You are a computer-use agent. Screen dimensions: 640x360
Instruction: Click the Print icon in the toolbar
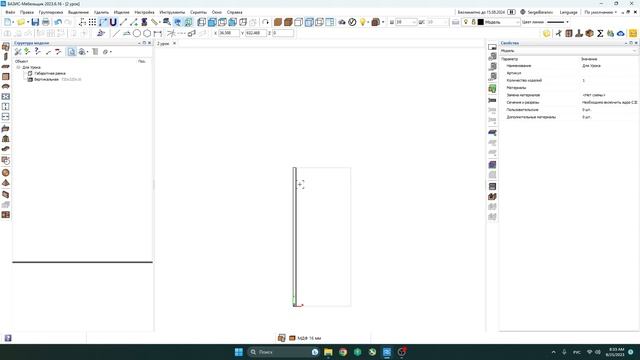click(x=46, y=22)
